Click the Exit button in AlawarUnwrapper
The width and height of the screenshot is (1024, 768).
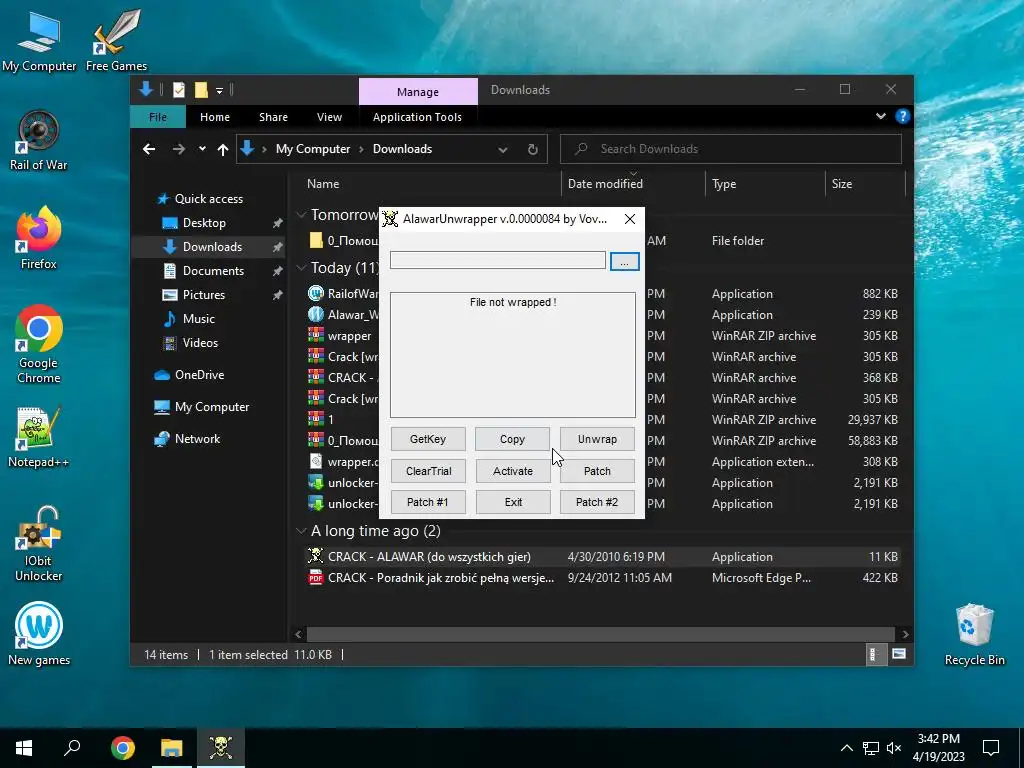pos(513,502)
